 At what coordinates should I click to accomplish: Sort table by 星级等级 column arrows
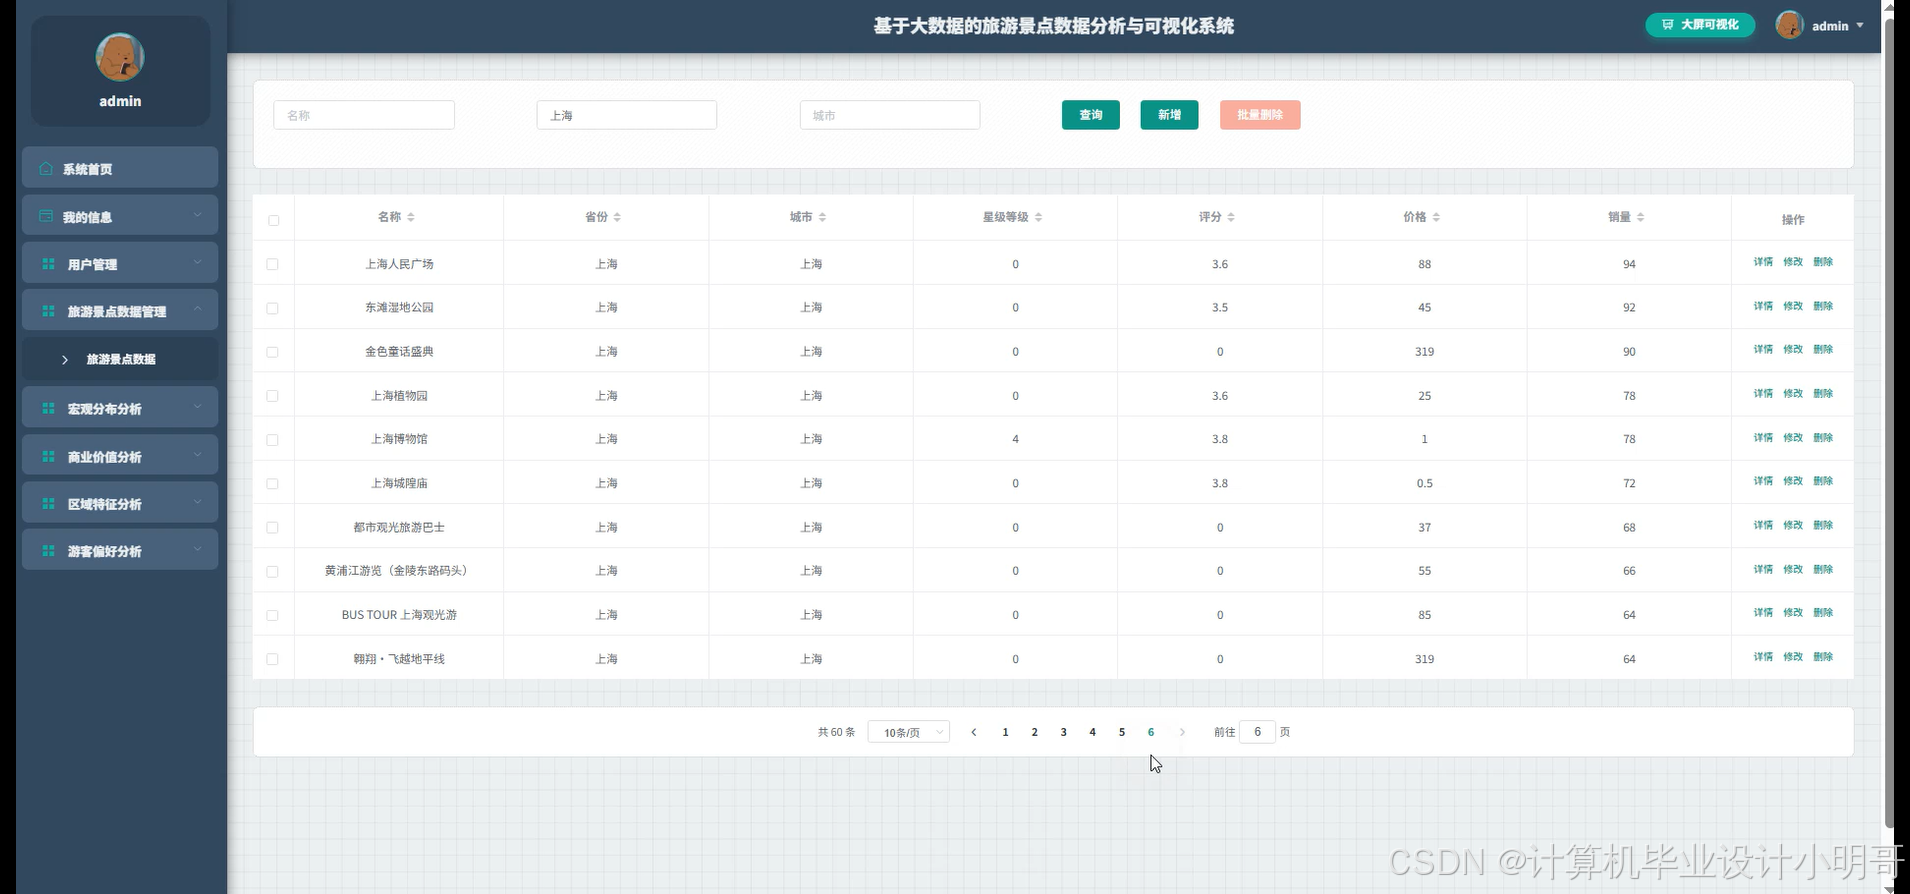click(1038, 217)
